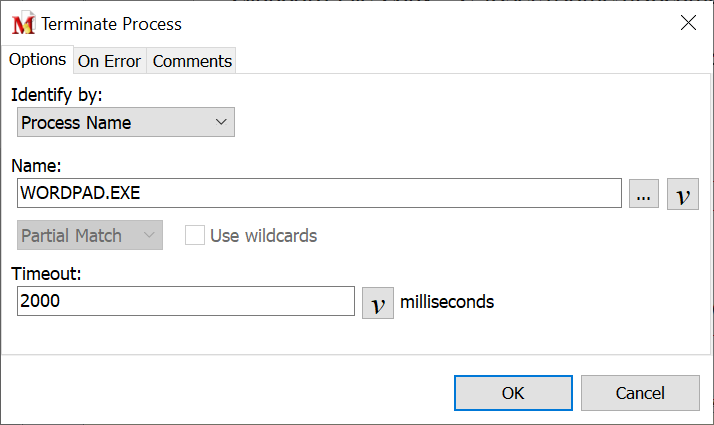Image resolution: width=714 pixels, height=425 pixels.
Task: Close the Terminate Process dialog
Action: click(688, 23)
